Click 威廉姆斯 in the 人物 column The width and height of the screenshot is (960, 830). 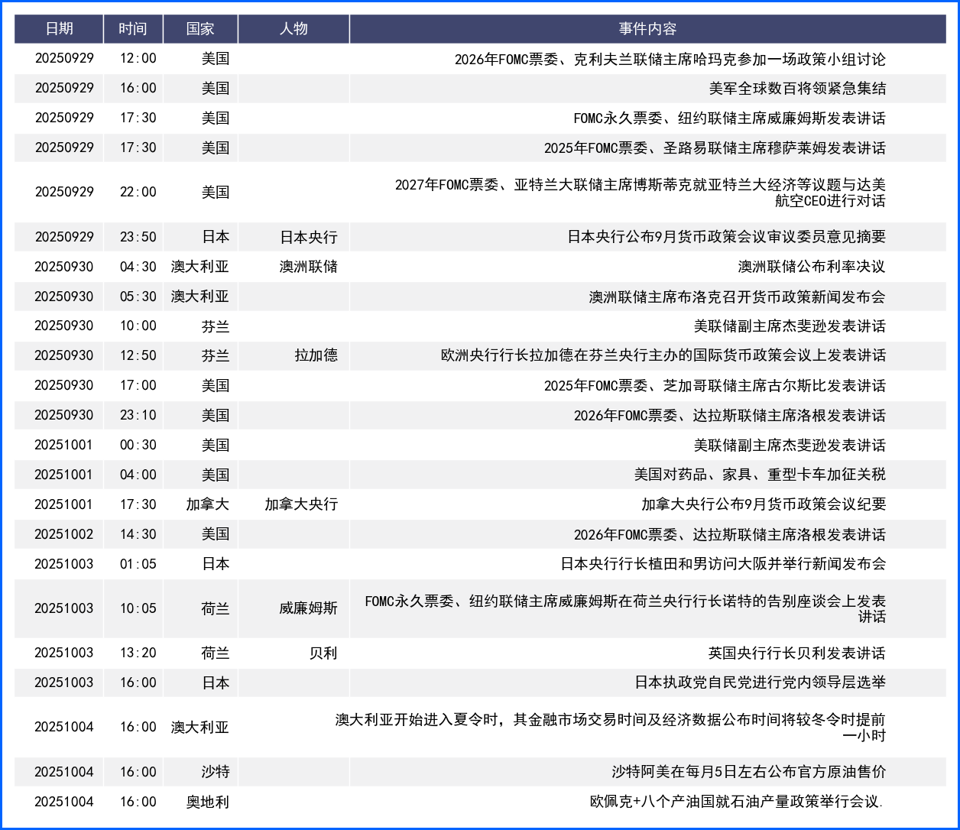[x=309, y=608]
